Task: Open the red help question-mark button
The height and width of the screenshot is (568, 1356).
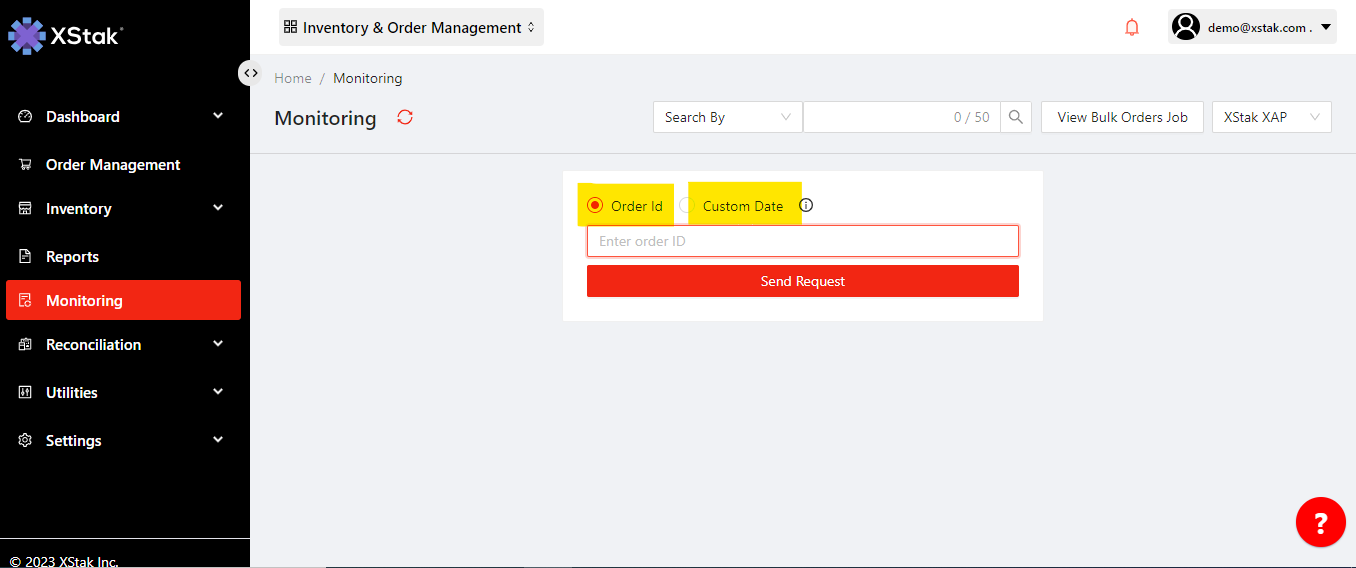Action: [x=1320, y=522]
